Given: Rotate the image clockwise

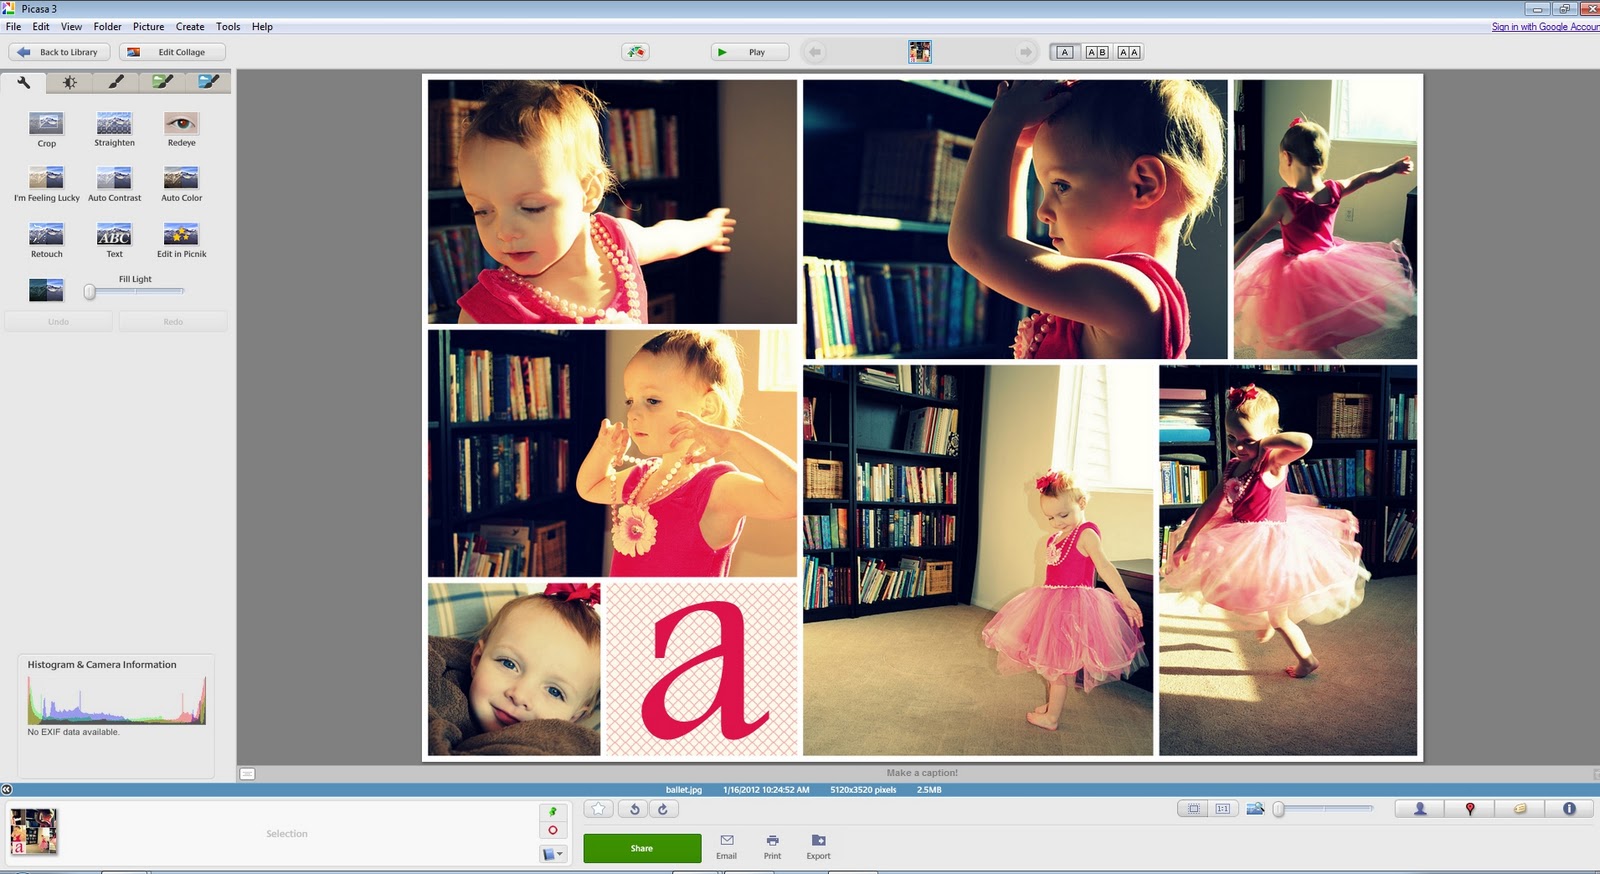Looking at the screenshot, I should tap(662, 809).
